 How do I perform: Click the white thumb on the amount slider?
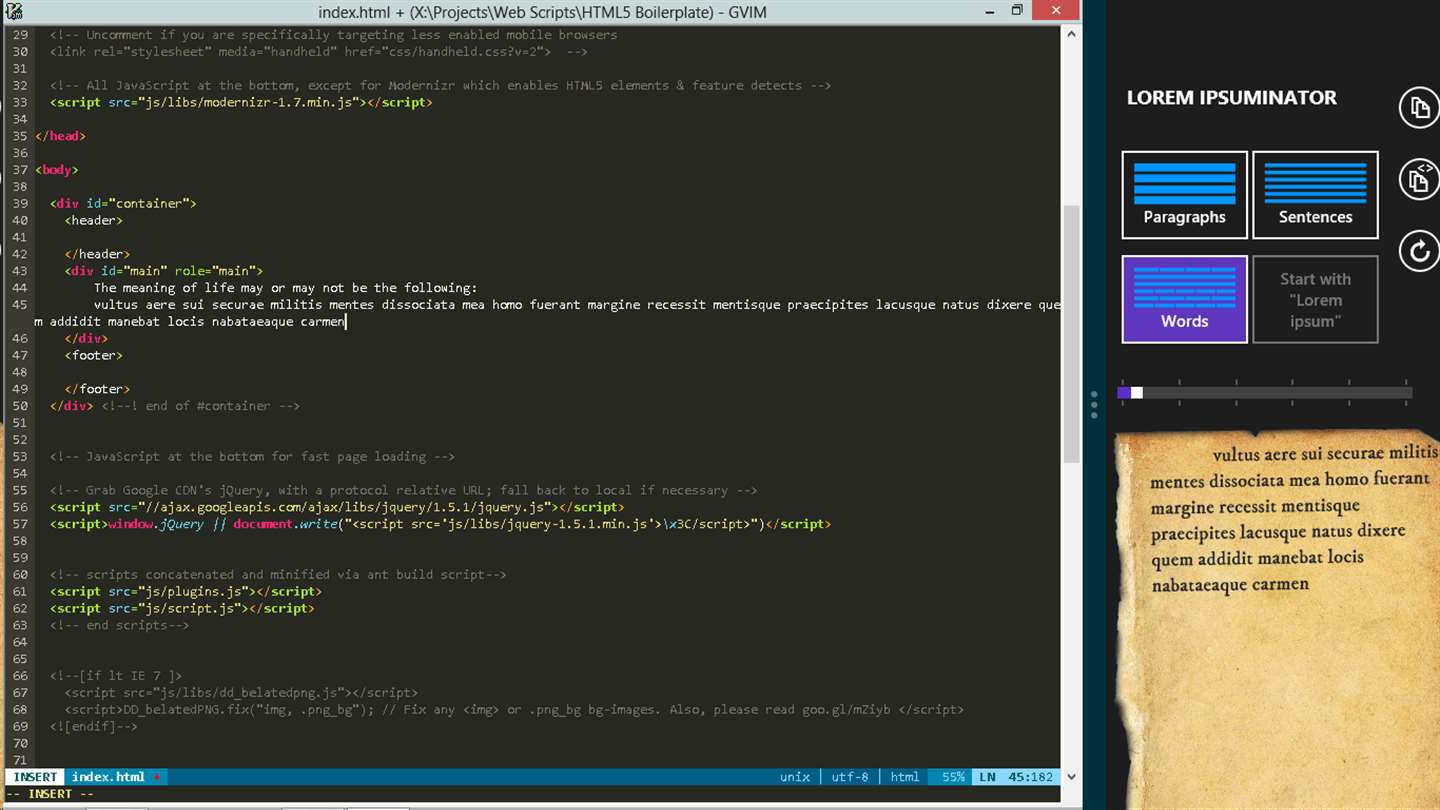pos(1137,393)
